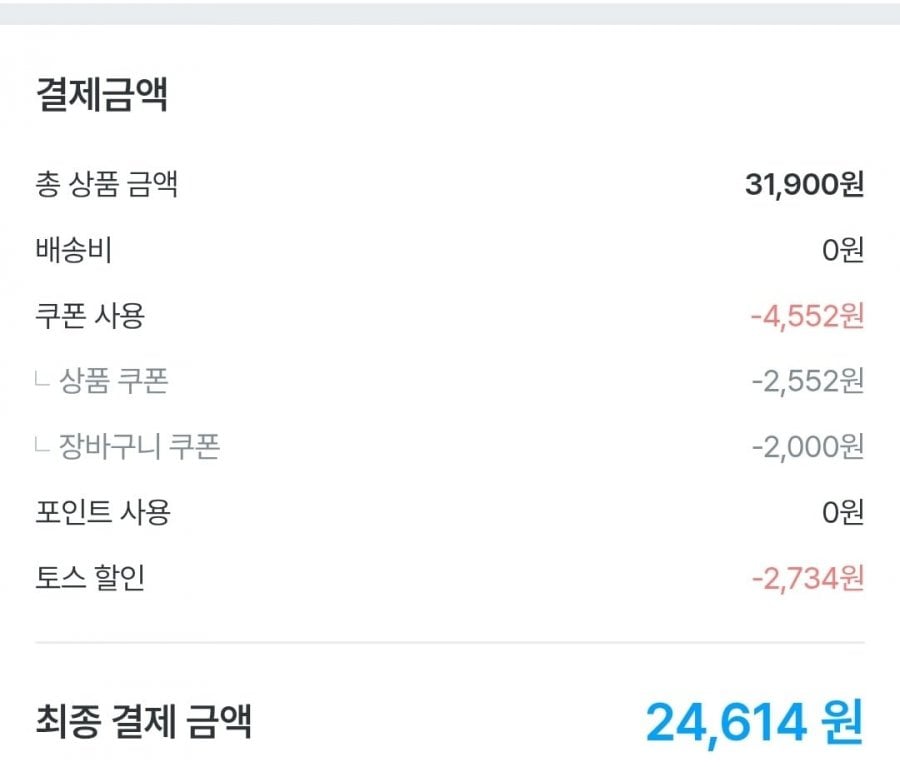The height and width of the screenshot is (767, 900).
Task: Click the indent marker before 장바구니 쿠폰
Action: (x=42, y=447)
